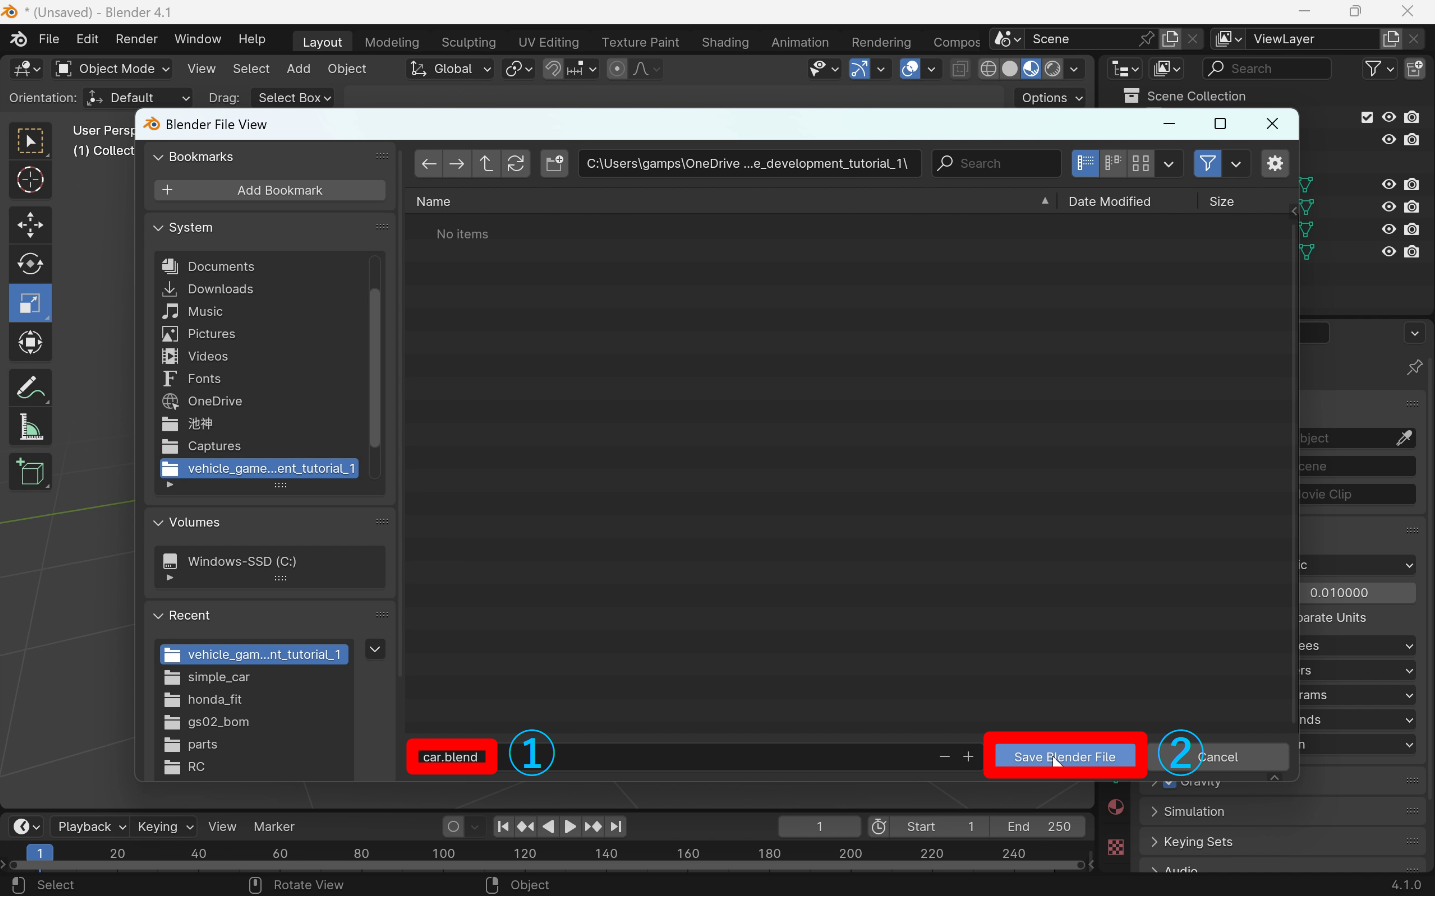Collapse the Recent panel
Viewport: 1436px width, 897px height.
point(157,616)
